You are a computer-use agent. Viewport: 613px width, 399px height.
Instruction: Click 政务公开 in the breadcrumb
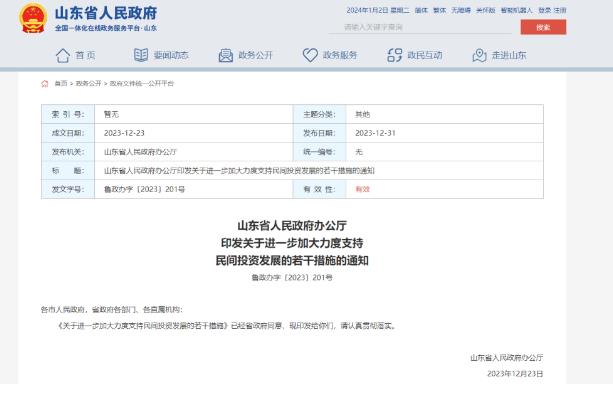coord(88,83)
